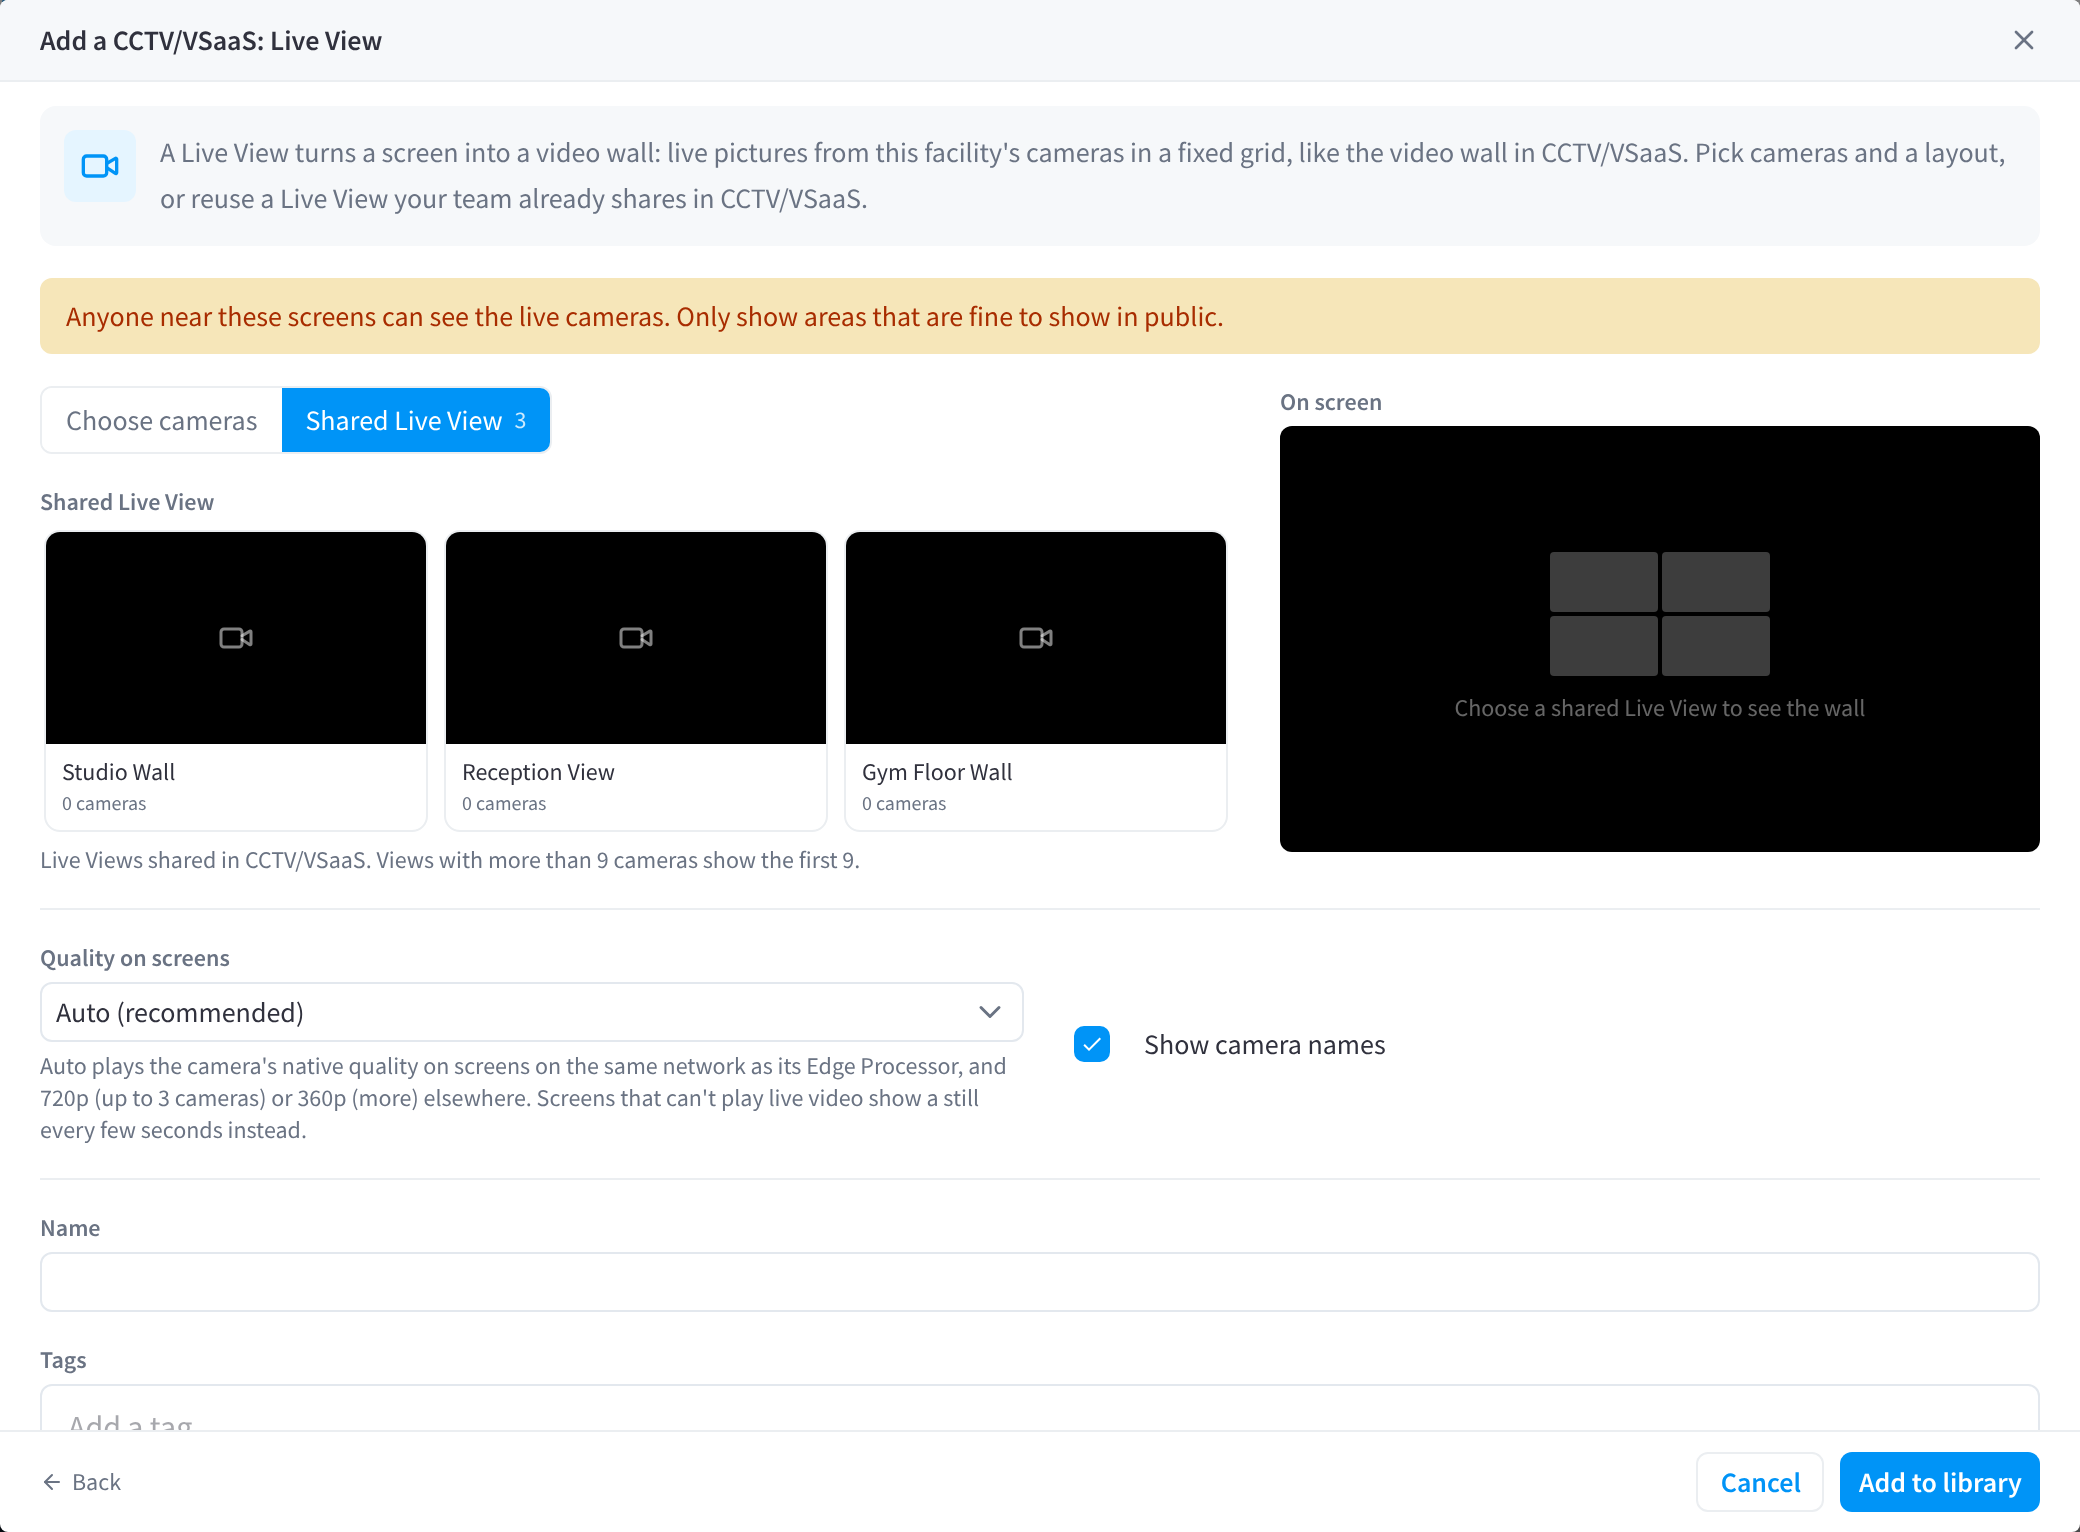Close the Add Live View dialog
2080x1532 pixels.
pos(2023,40)
